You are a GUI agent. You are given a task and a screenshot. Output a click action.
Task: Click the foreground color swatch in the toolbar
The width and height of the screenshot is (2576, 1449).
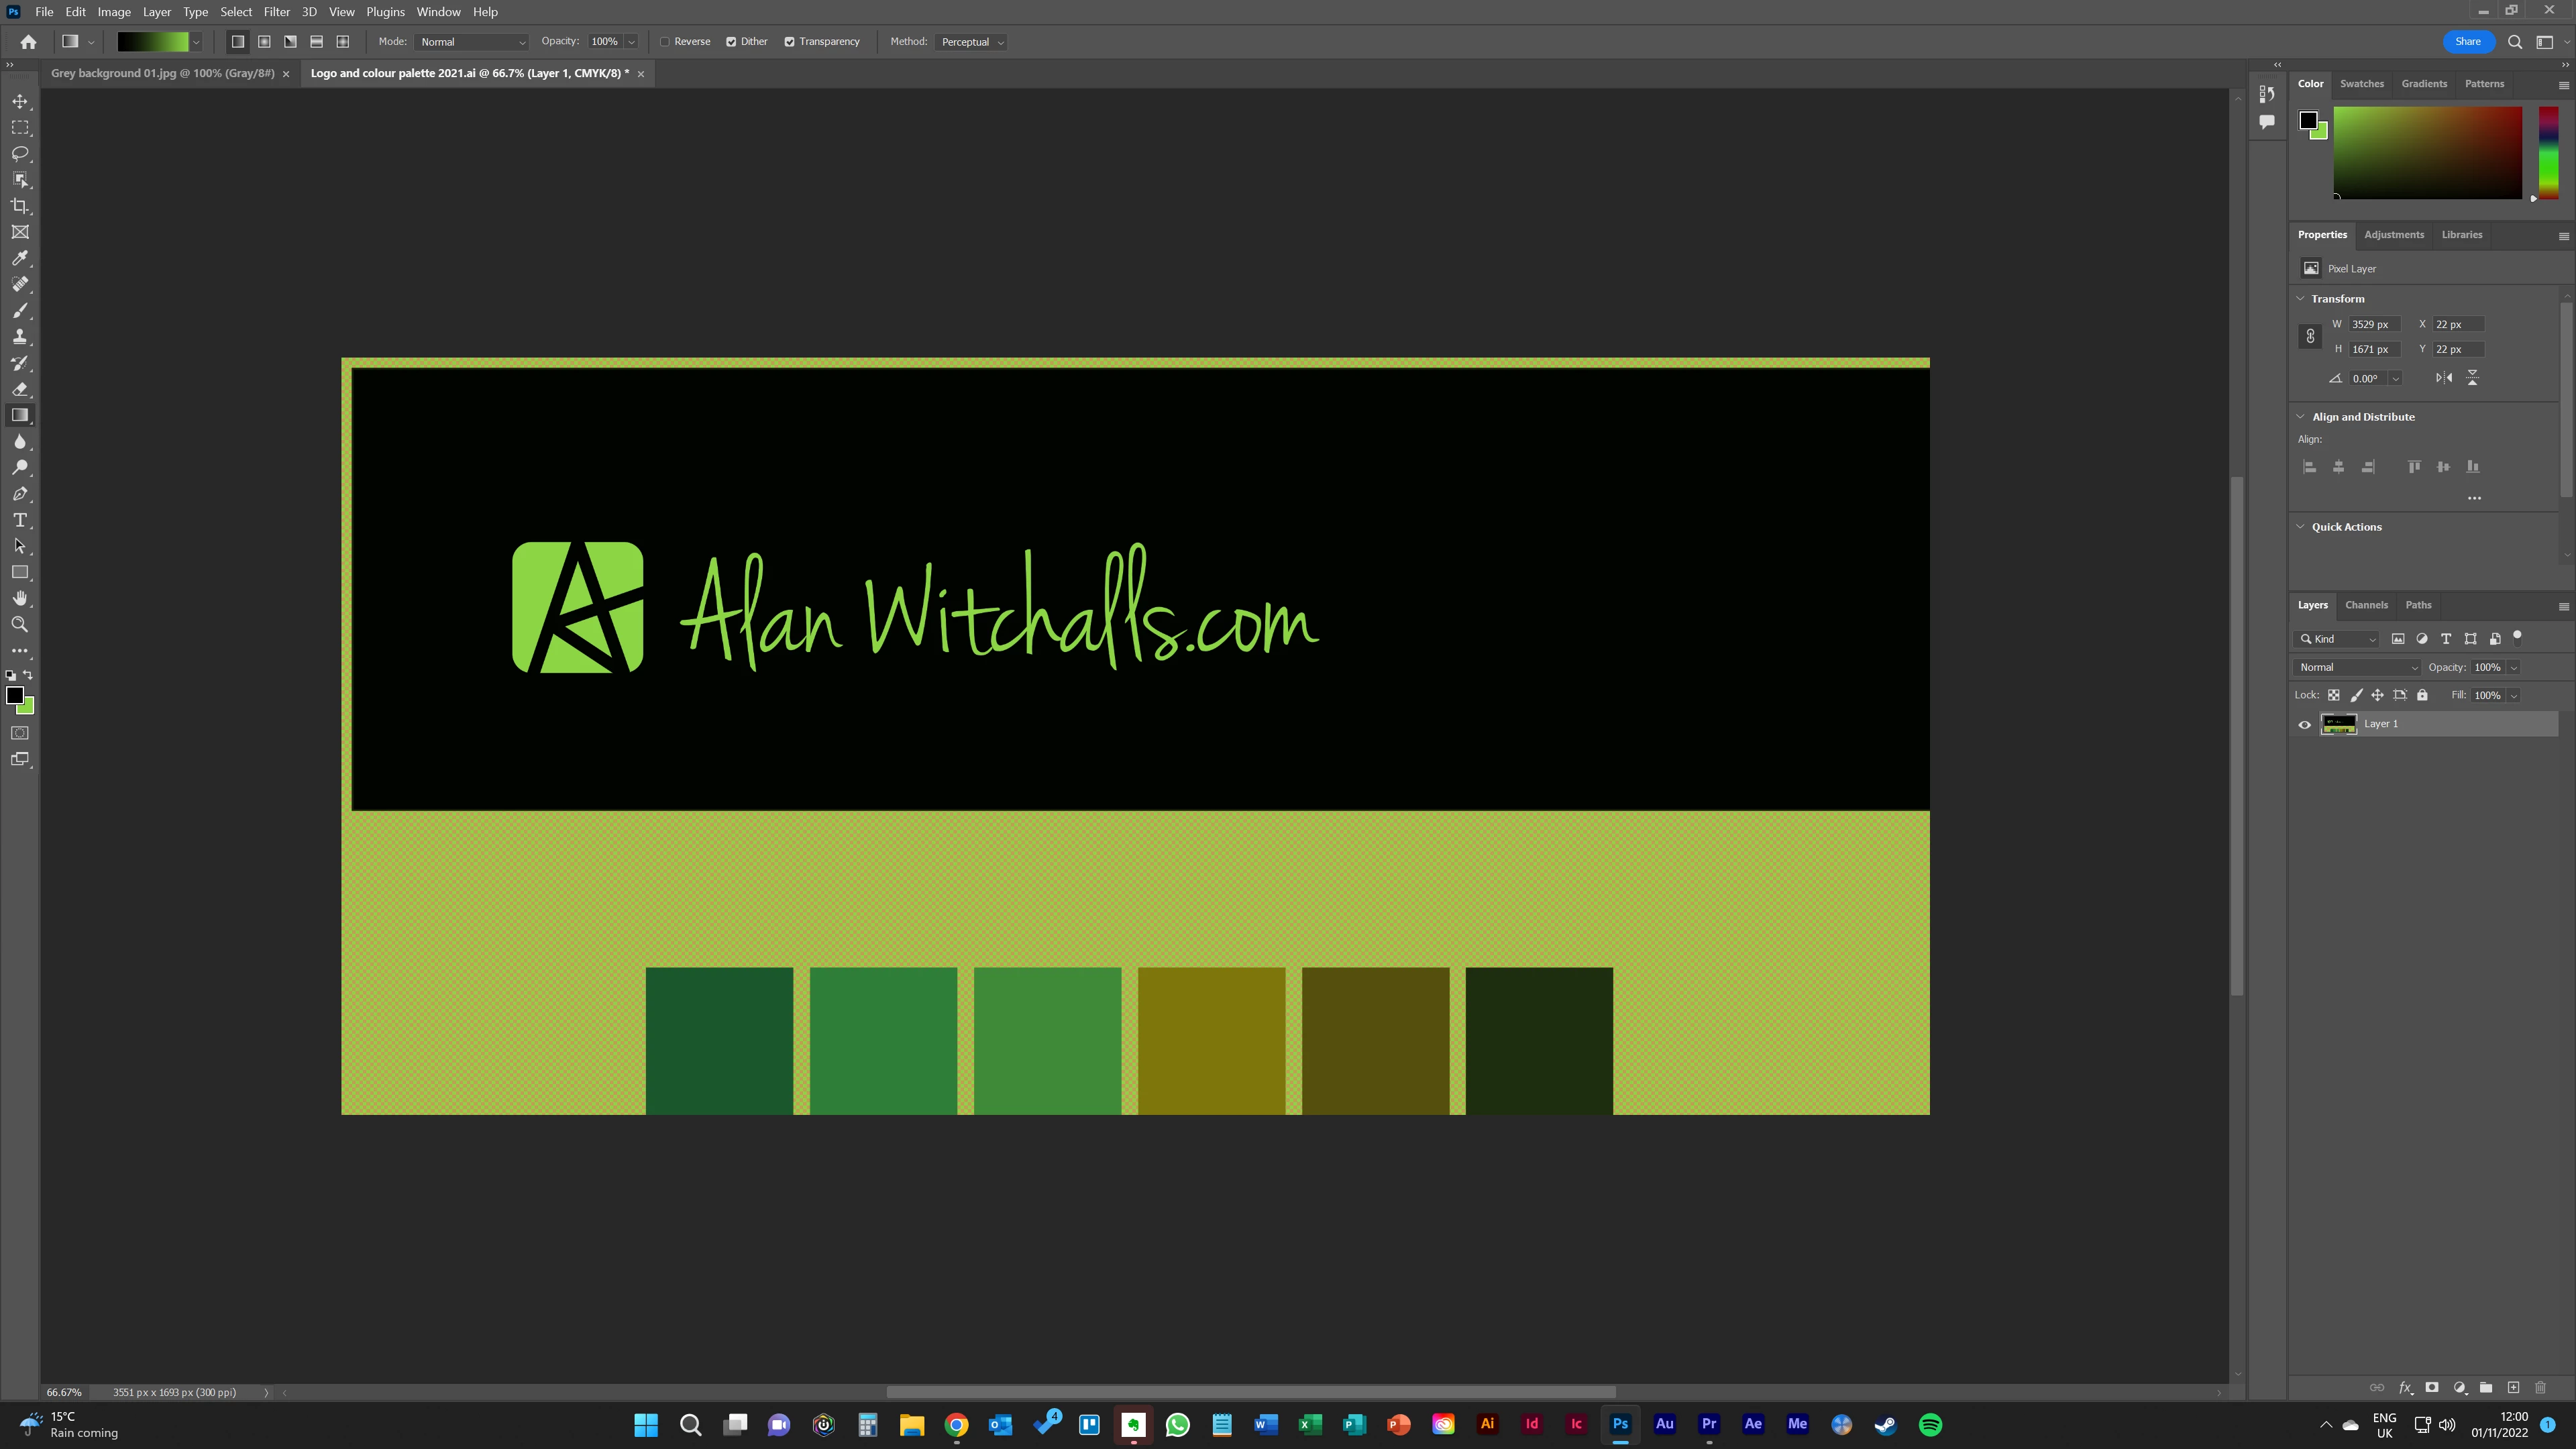pos(14,695)
